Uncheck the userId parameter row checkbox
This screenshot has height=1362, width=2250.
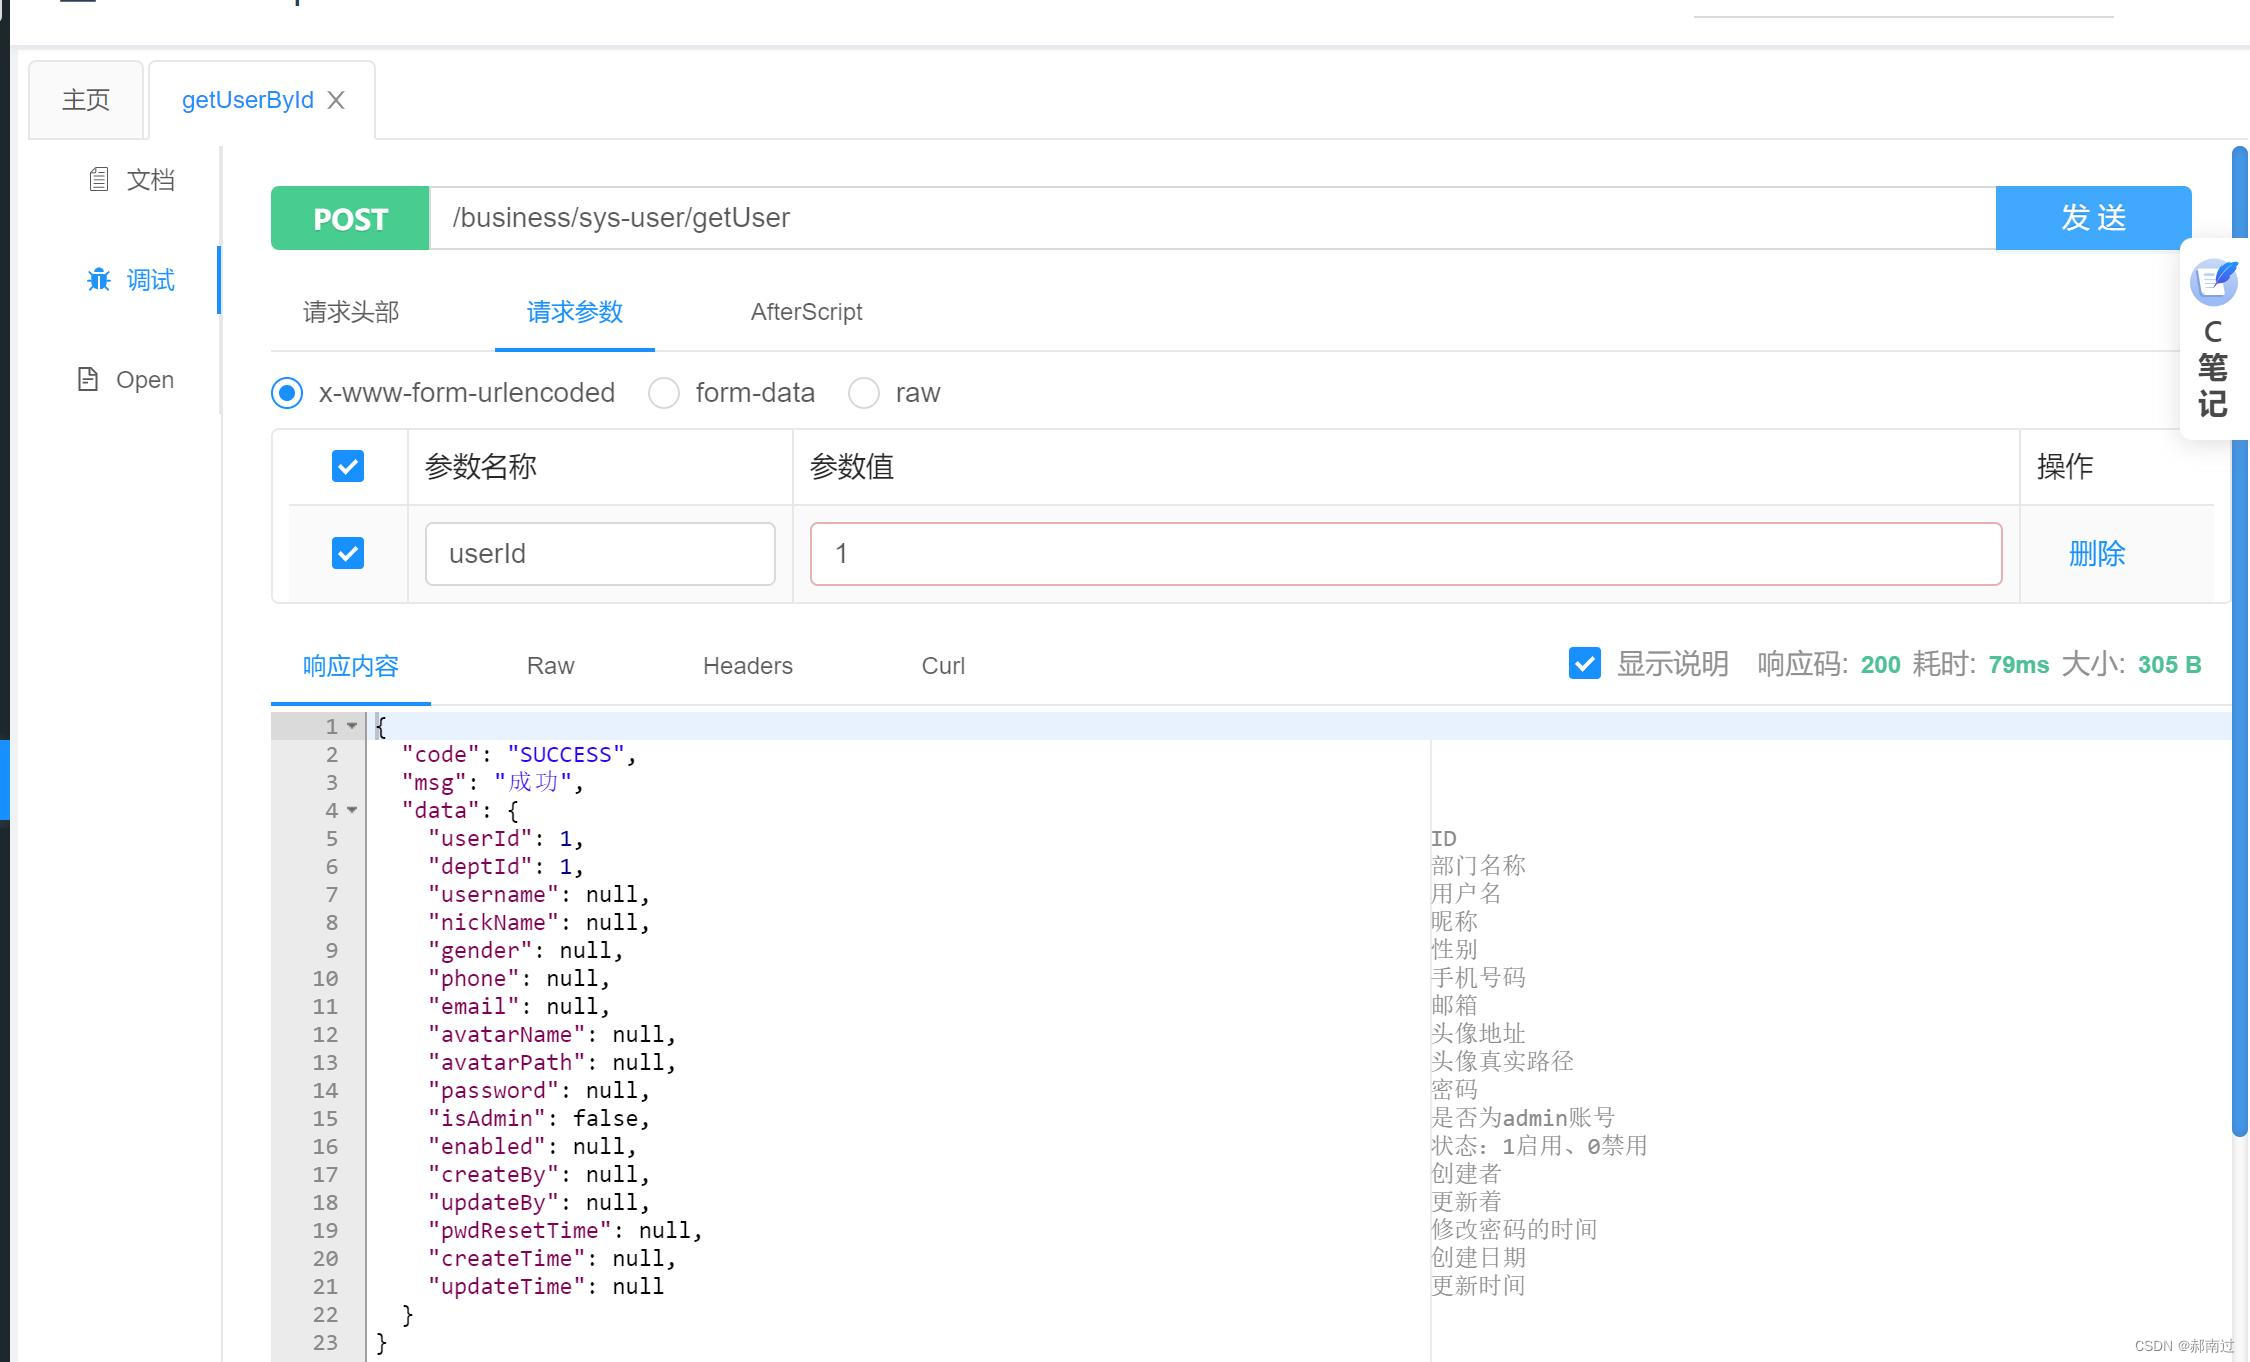click(348, 553)
